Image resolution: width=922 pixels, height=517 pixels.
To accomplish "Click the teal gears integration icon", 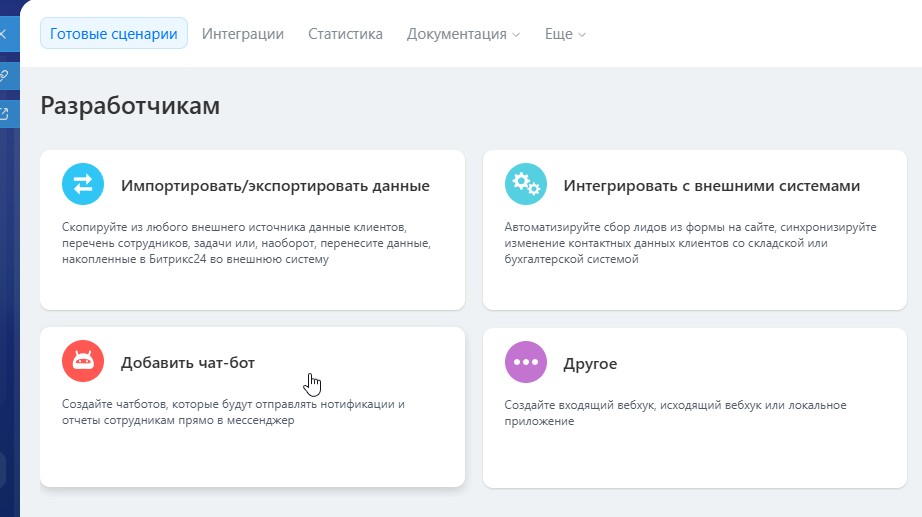I will click(x=526, y=184).
